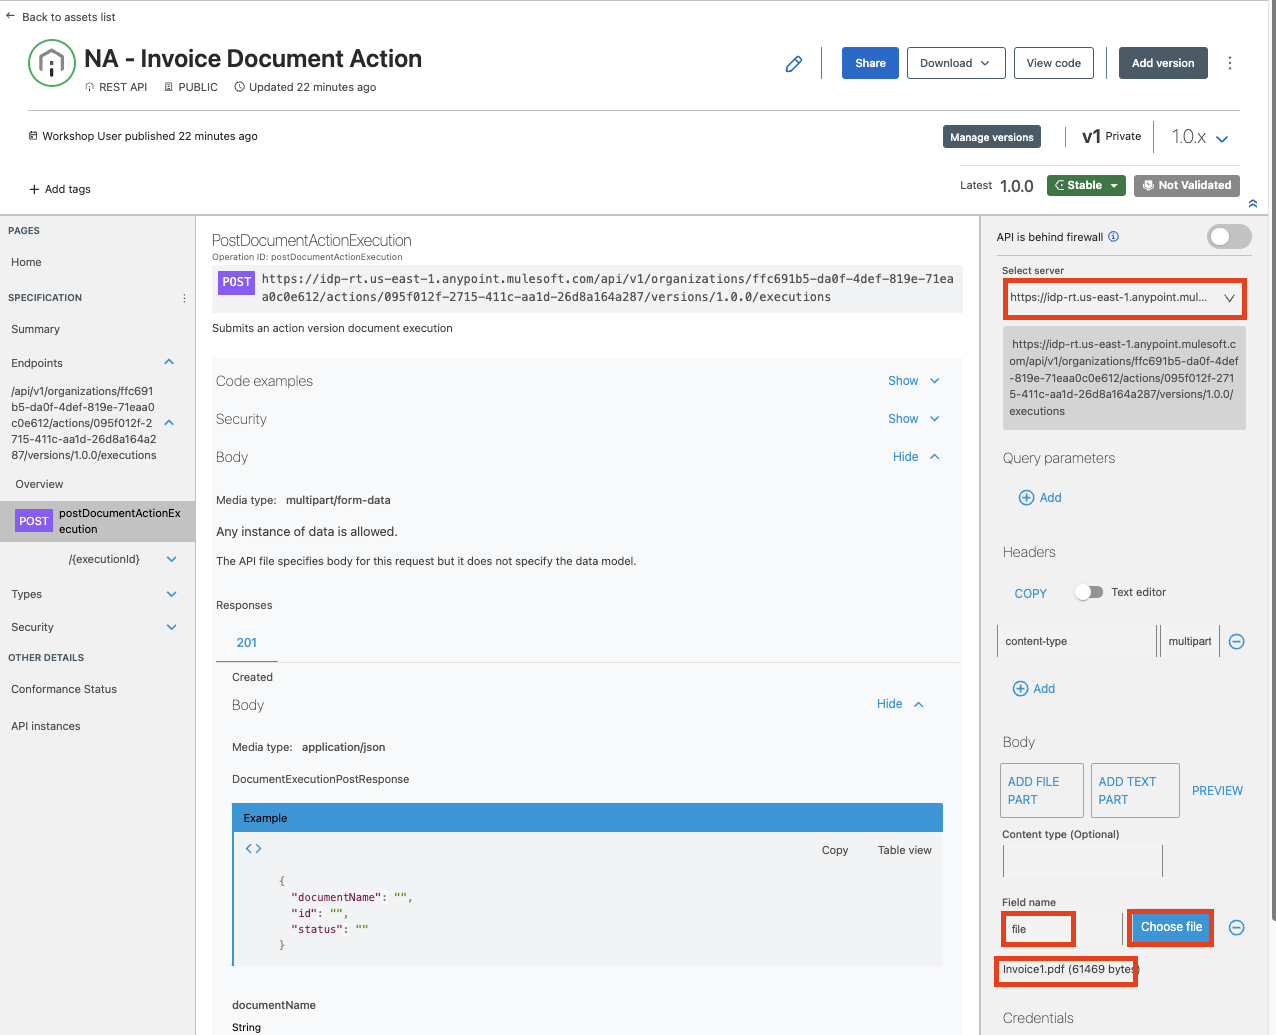Remove the content-type header row

(x=1236, y=642)
